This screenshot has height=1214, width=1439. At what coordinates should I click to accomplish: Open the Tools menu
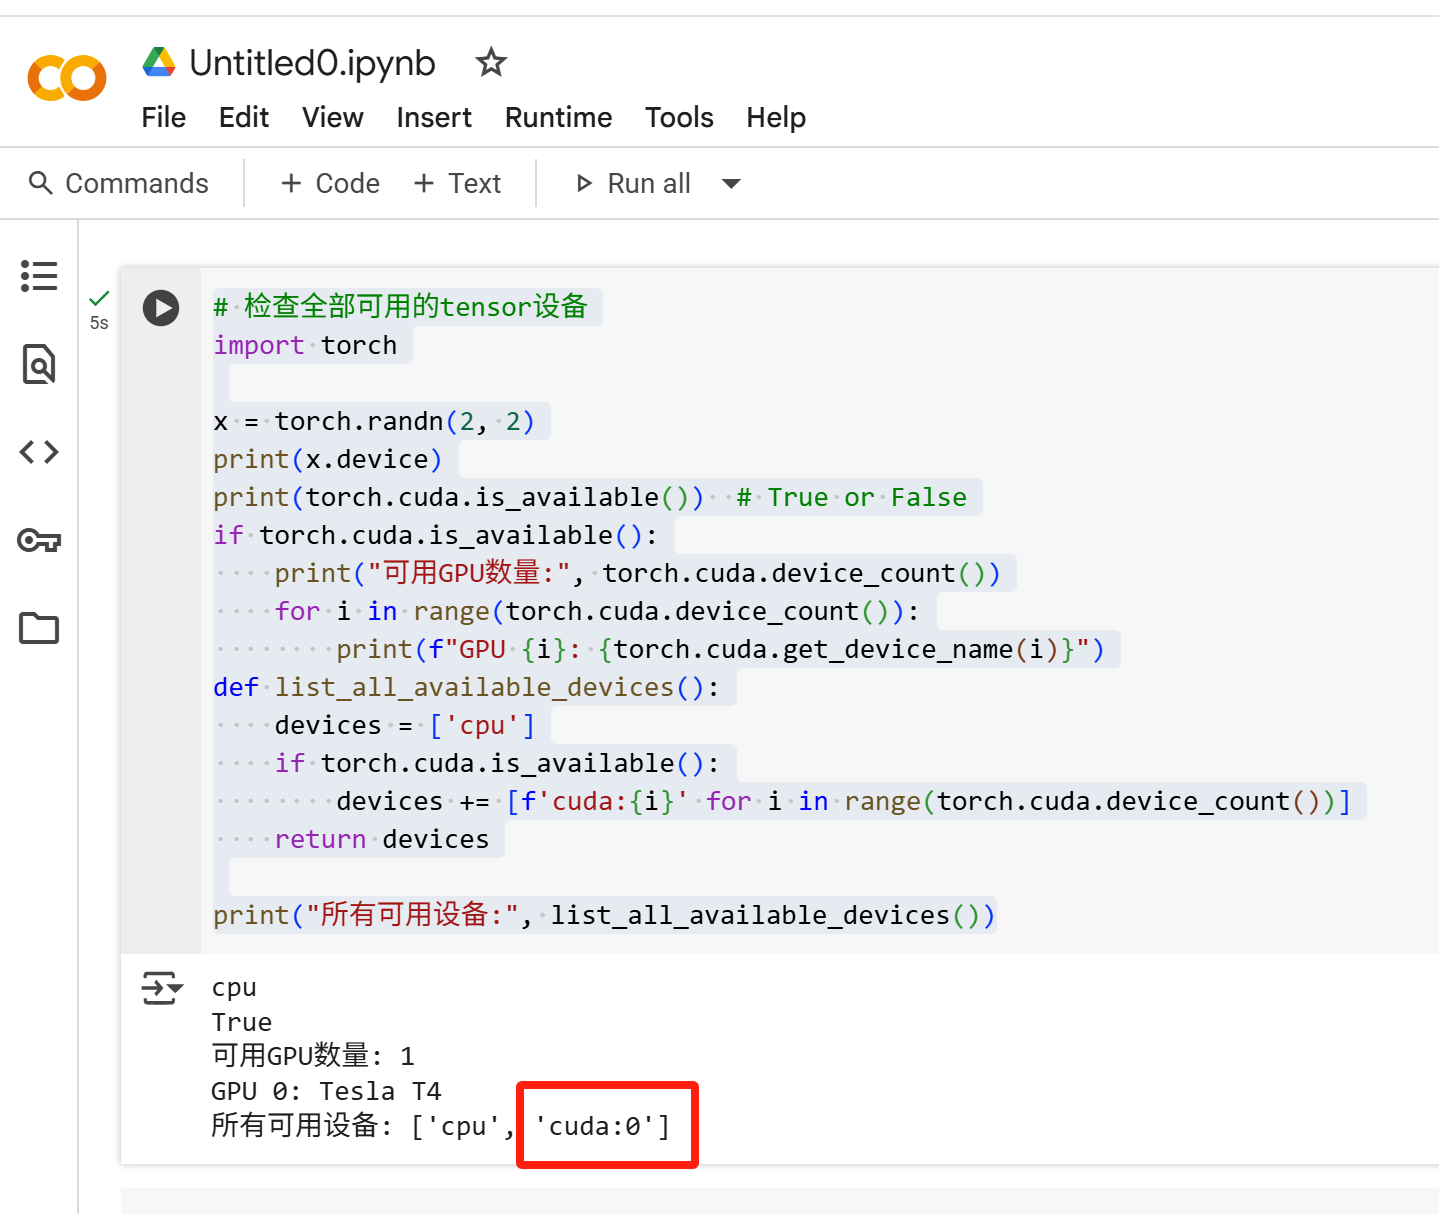(x=679, y=118)
